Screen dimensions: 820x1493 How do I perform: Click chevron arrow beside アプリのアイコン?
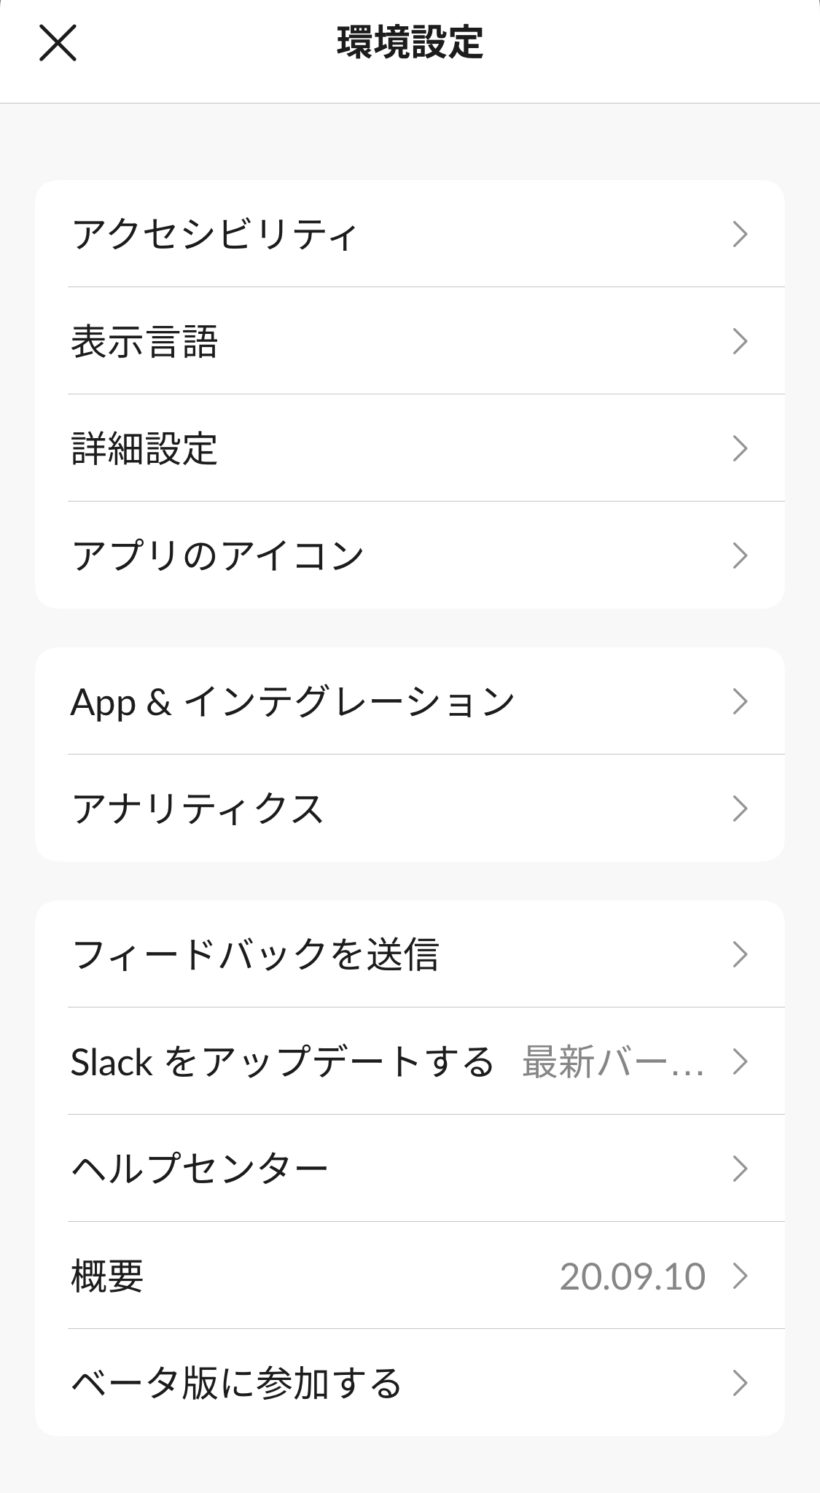coord(740,555)
